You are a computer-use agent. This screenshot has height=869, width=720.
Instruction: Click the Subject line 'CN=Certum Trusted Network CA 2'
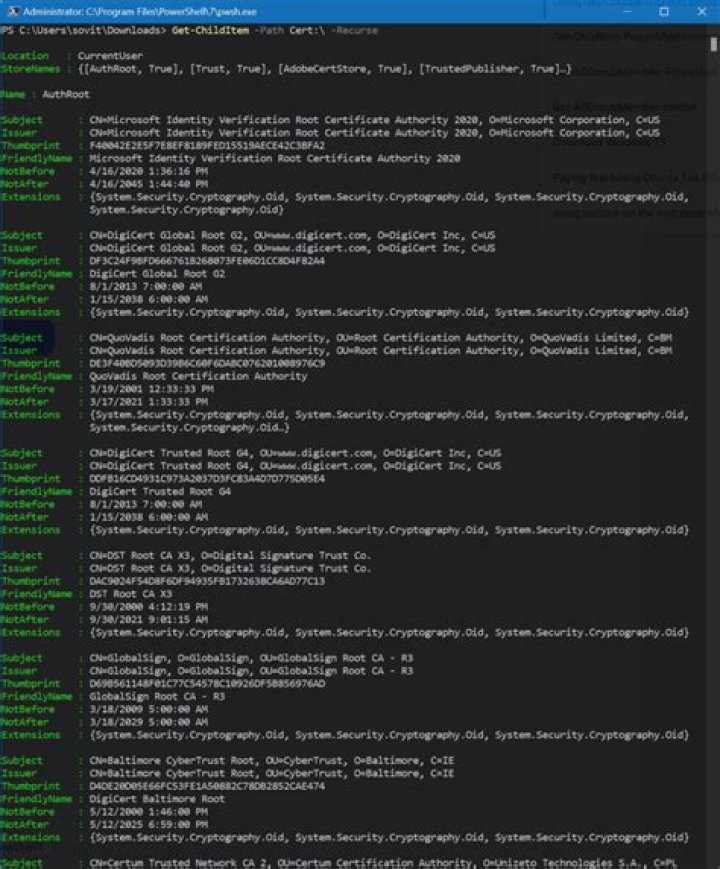(x=383, y=863)
